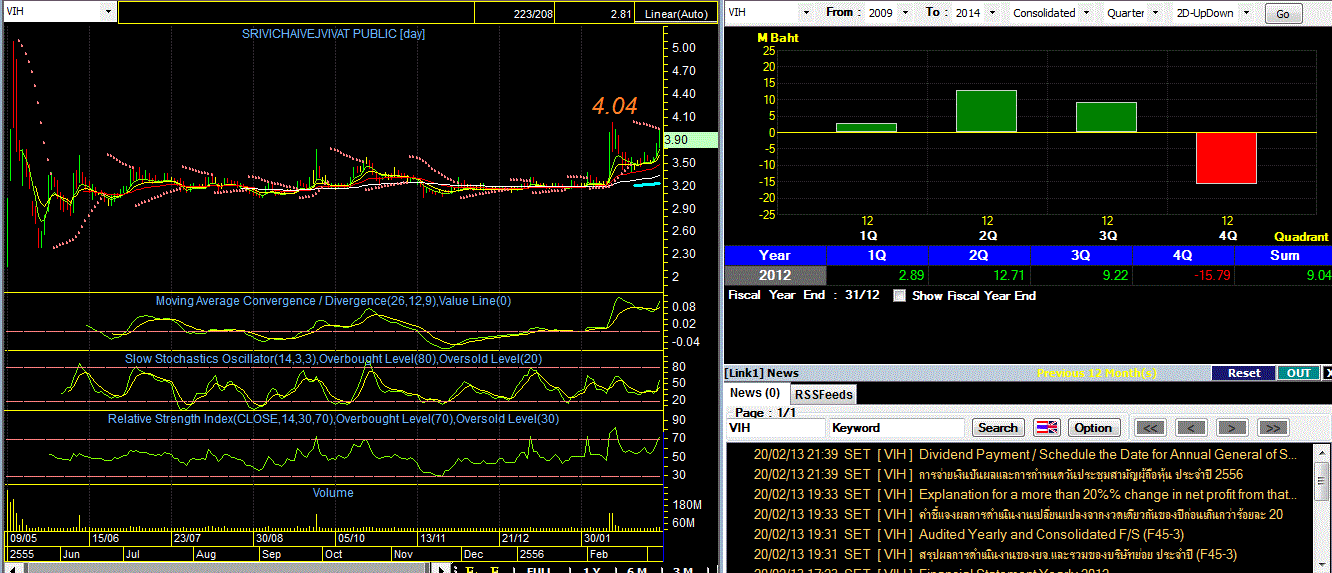The image size is (1332, 573).
Task: Switch to the News (0) tab
Action: click(756, 393)
